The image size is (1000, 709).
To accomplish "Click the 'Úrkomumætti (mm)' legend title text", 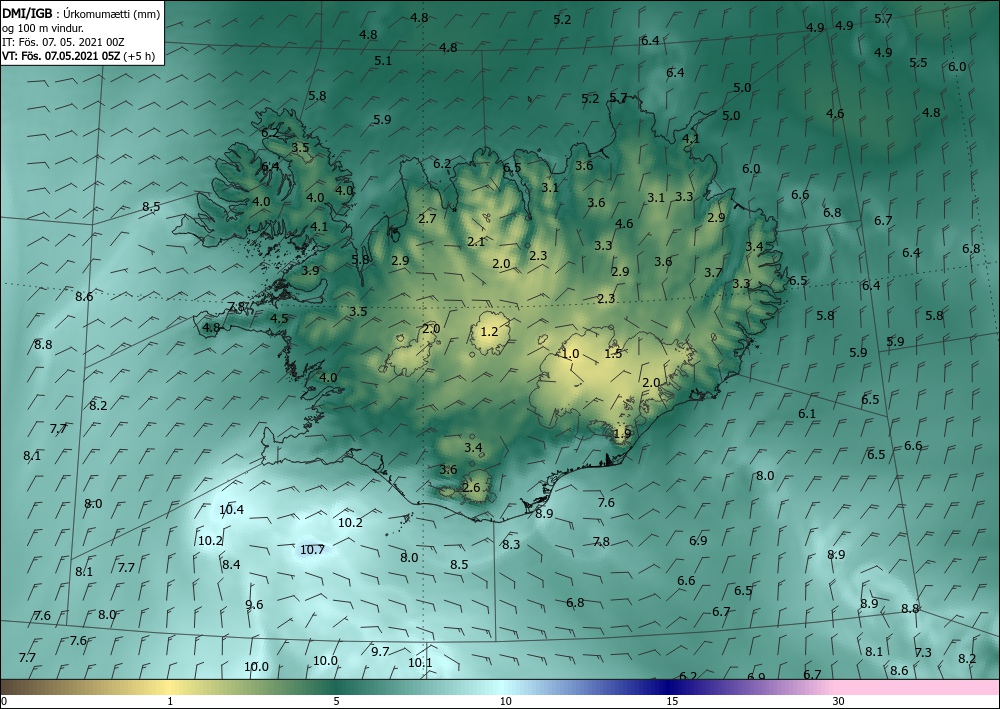I will 112,14.
